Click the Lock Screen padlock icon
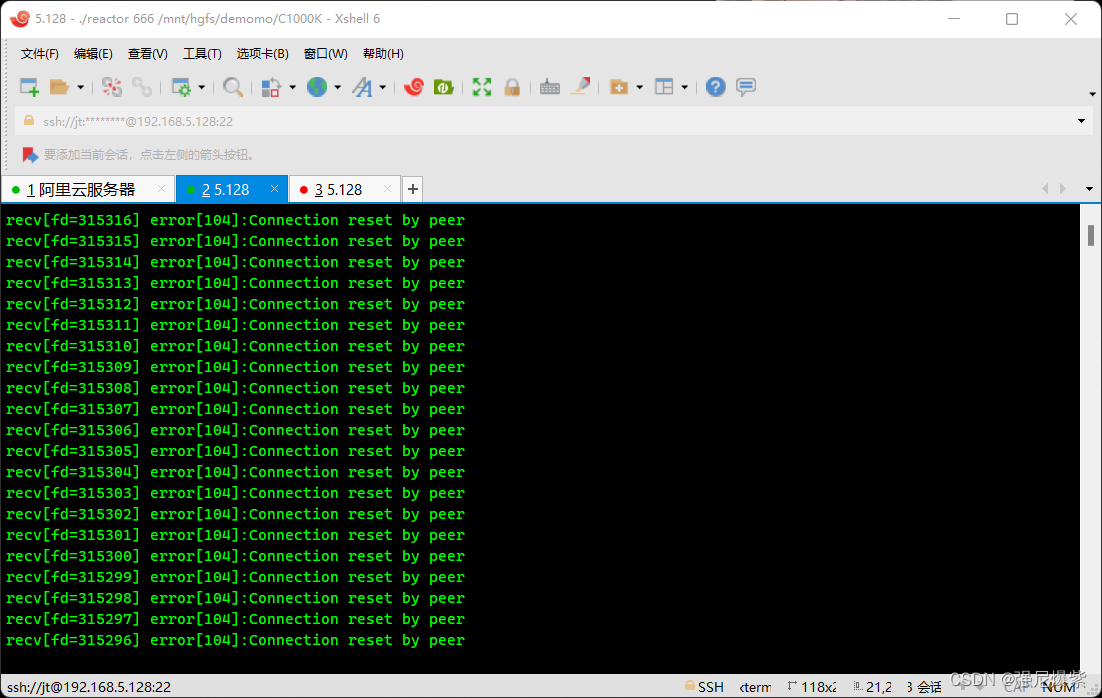Viewport: 1102px width, 698px height. (512, 87)
